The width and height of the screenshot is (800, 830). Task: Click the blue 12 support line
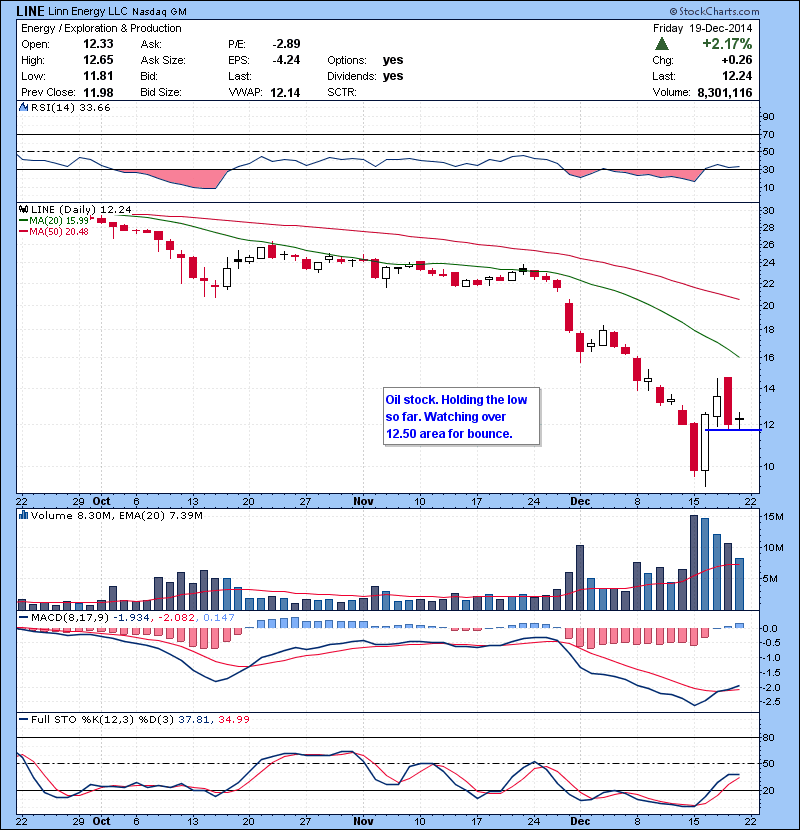click(x=733, y=430)
